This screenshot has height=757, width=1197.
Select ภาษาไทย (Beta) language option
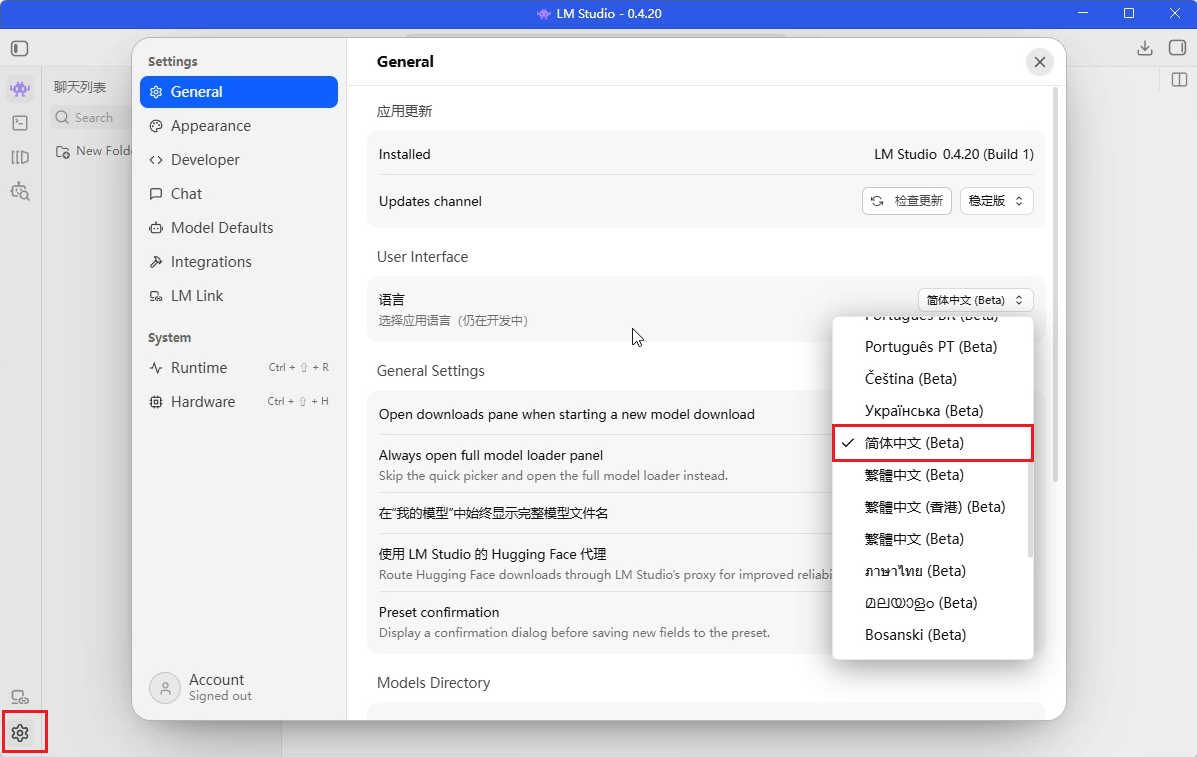932,571
